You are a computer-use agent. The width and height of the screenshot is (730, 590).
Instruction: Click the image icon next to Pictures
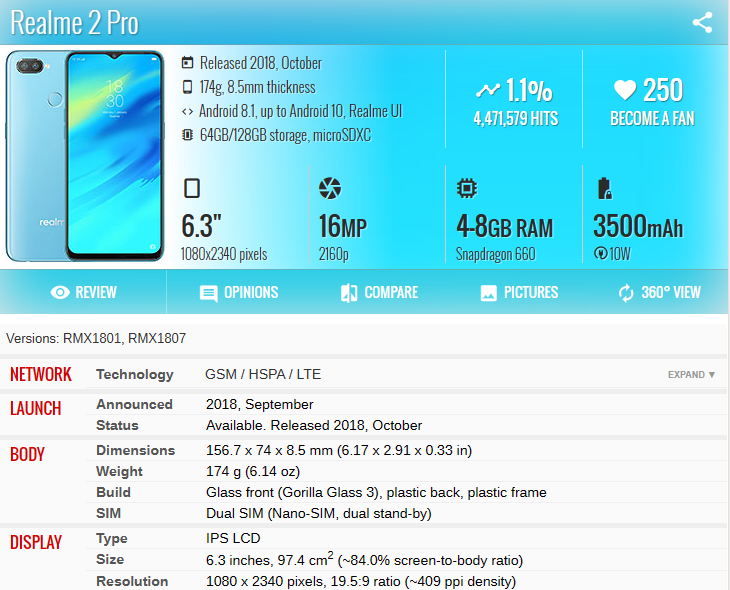click(488, 293)
